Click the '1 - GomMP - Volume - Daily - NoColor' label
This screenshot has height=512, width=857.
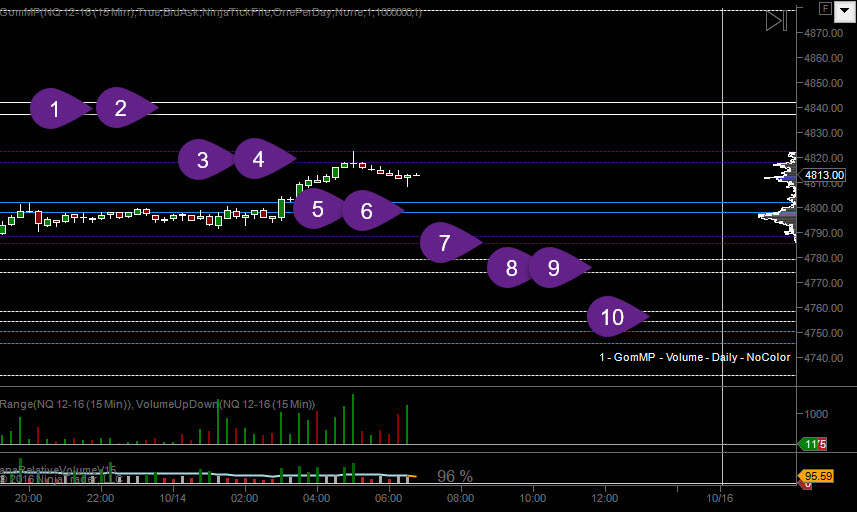[x=695, y=357]
